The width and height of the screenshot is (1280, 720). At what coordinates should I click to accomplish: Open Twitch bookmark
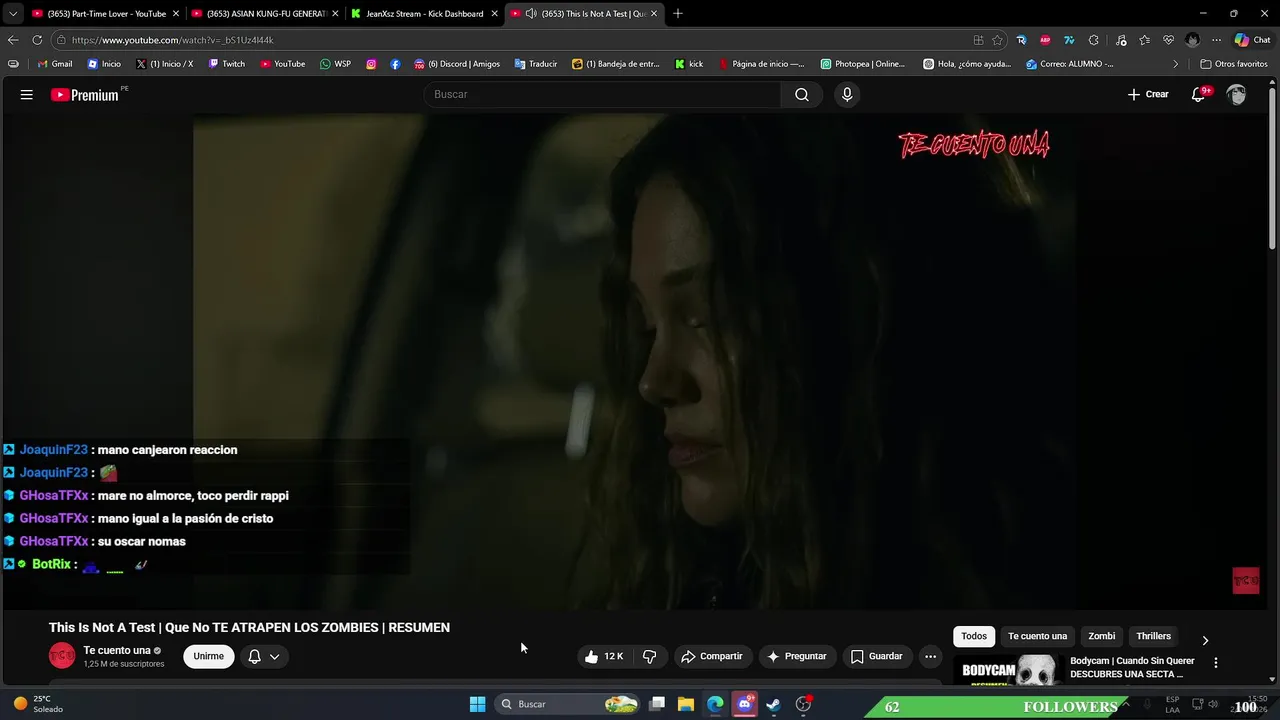(227, 64)
